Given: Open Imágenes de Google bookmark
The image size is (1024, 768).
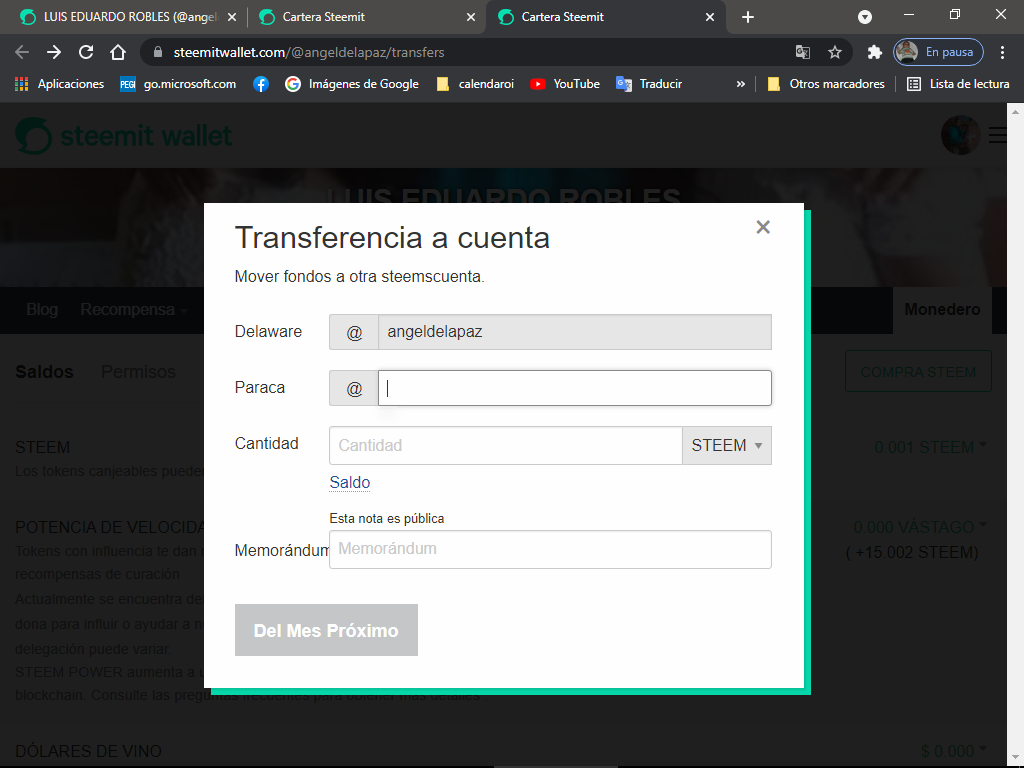Looking at the screenshot, I should pos(352,84).
